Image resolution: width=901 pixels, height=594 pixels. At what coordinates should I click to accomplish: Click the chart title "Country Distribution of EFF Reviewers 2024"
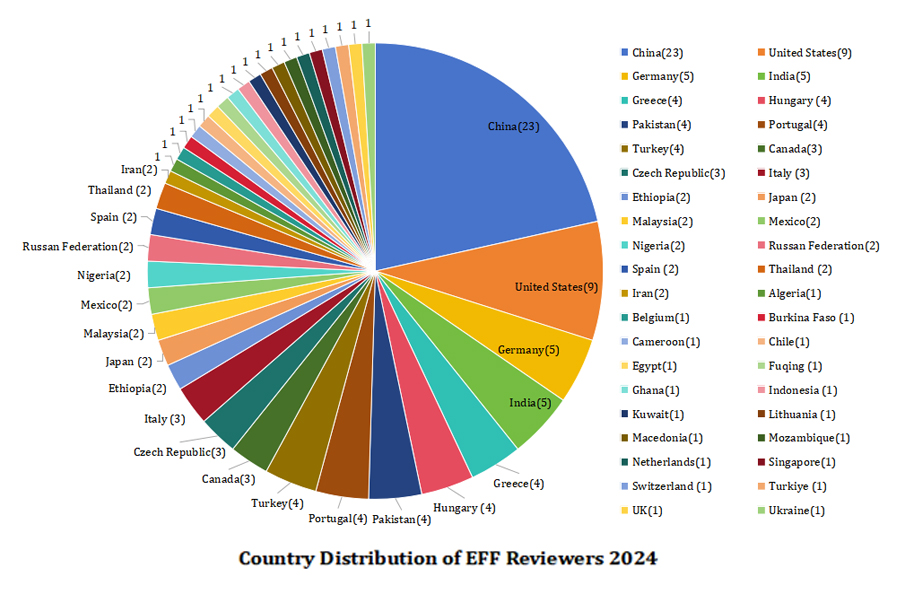(448, 558)
